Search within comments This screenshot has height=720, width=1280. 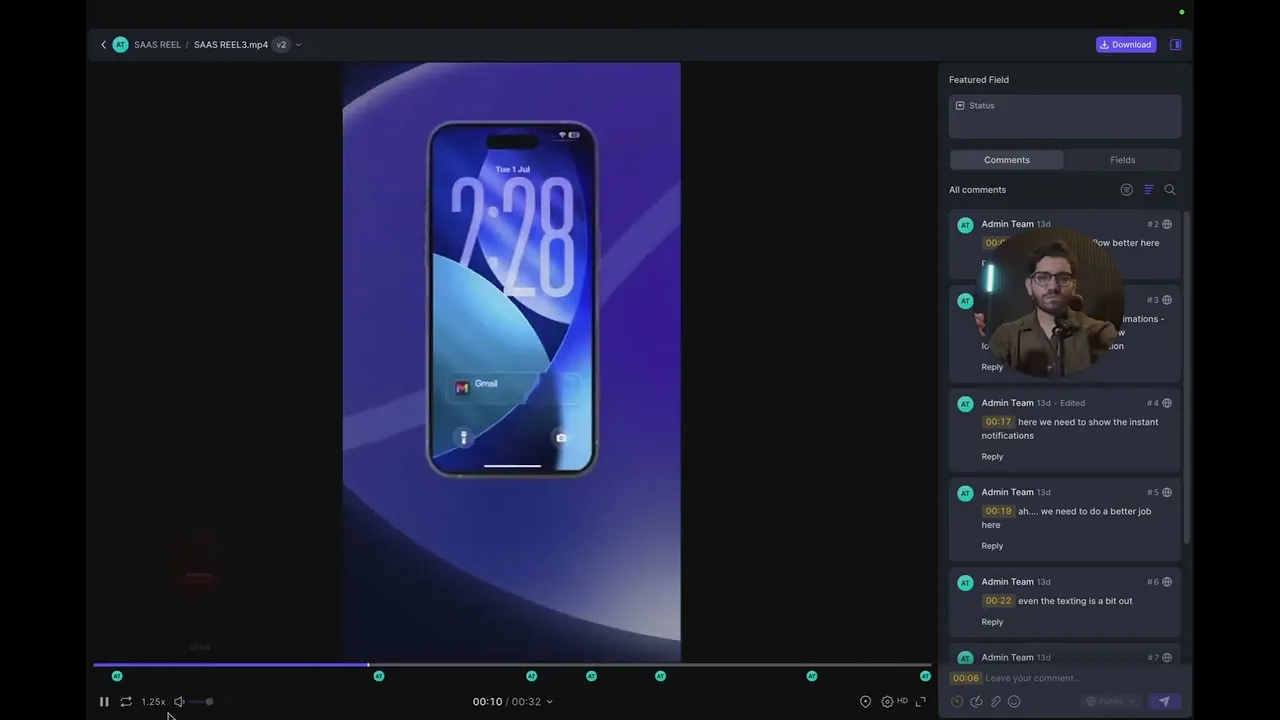(x=1170, y=190)
